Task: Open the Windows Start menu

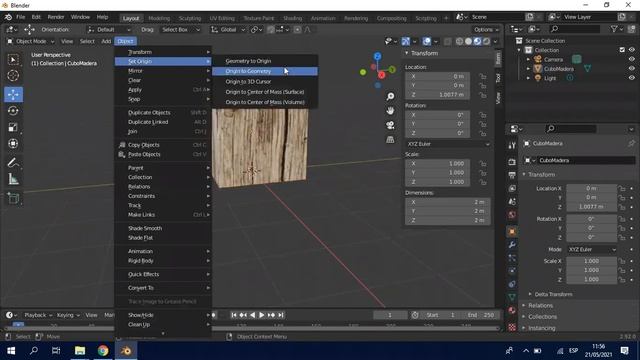Action: point(11,351)
